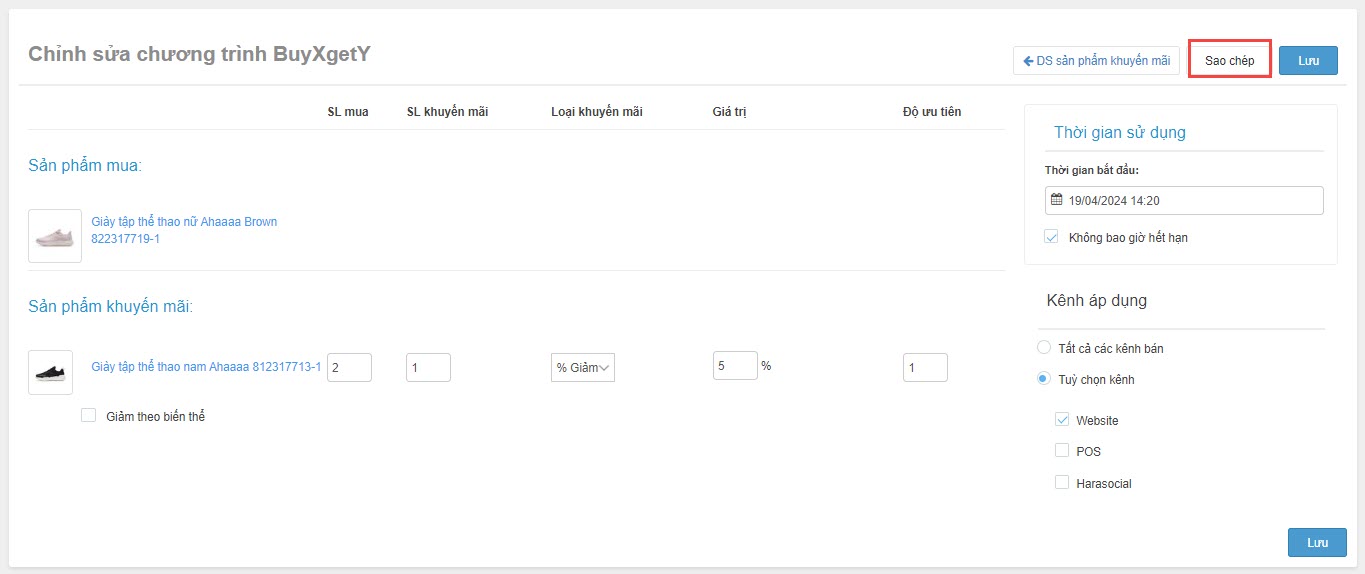The image size is (1365, 574).
Task: Click the SL mua quantity input field
Action: coord(349,367)
